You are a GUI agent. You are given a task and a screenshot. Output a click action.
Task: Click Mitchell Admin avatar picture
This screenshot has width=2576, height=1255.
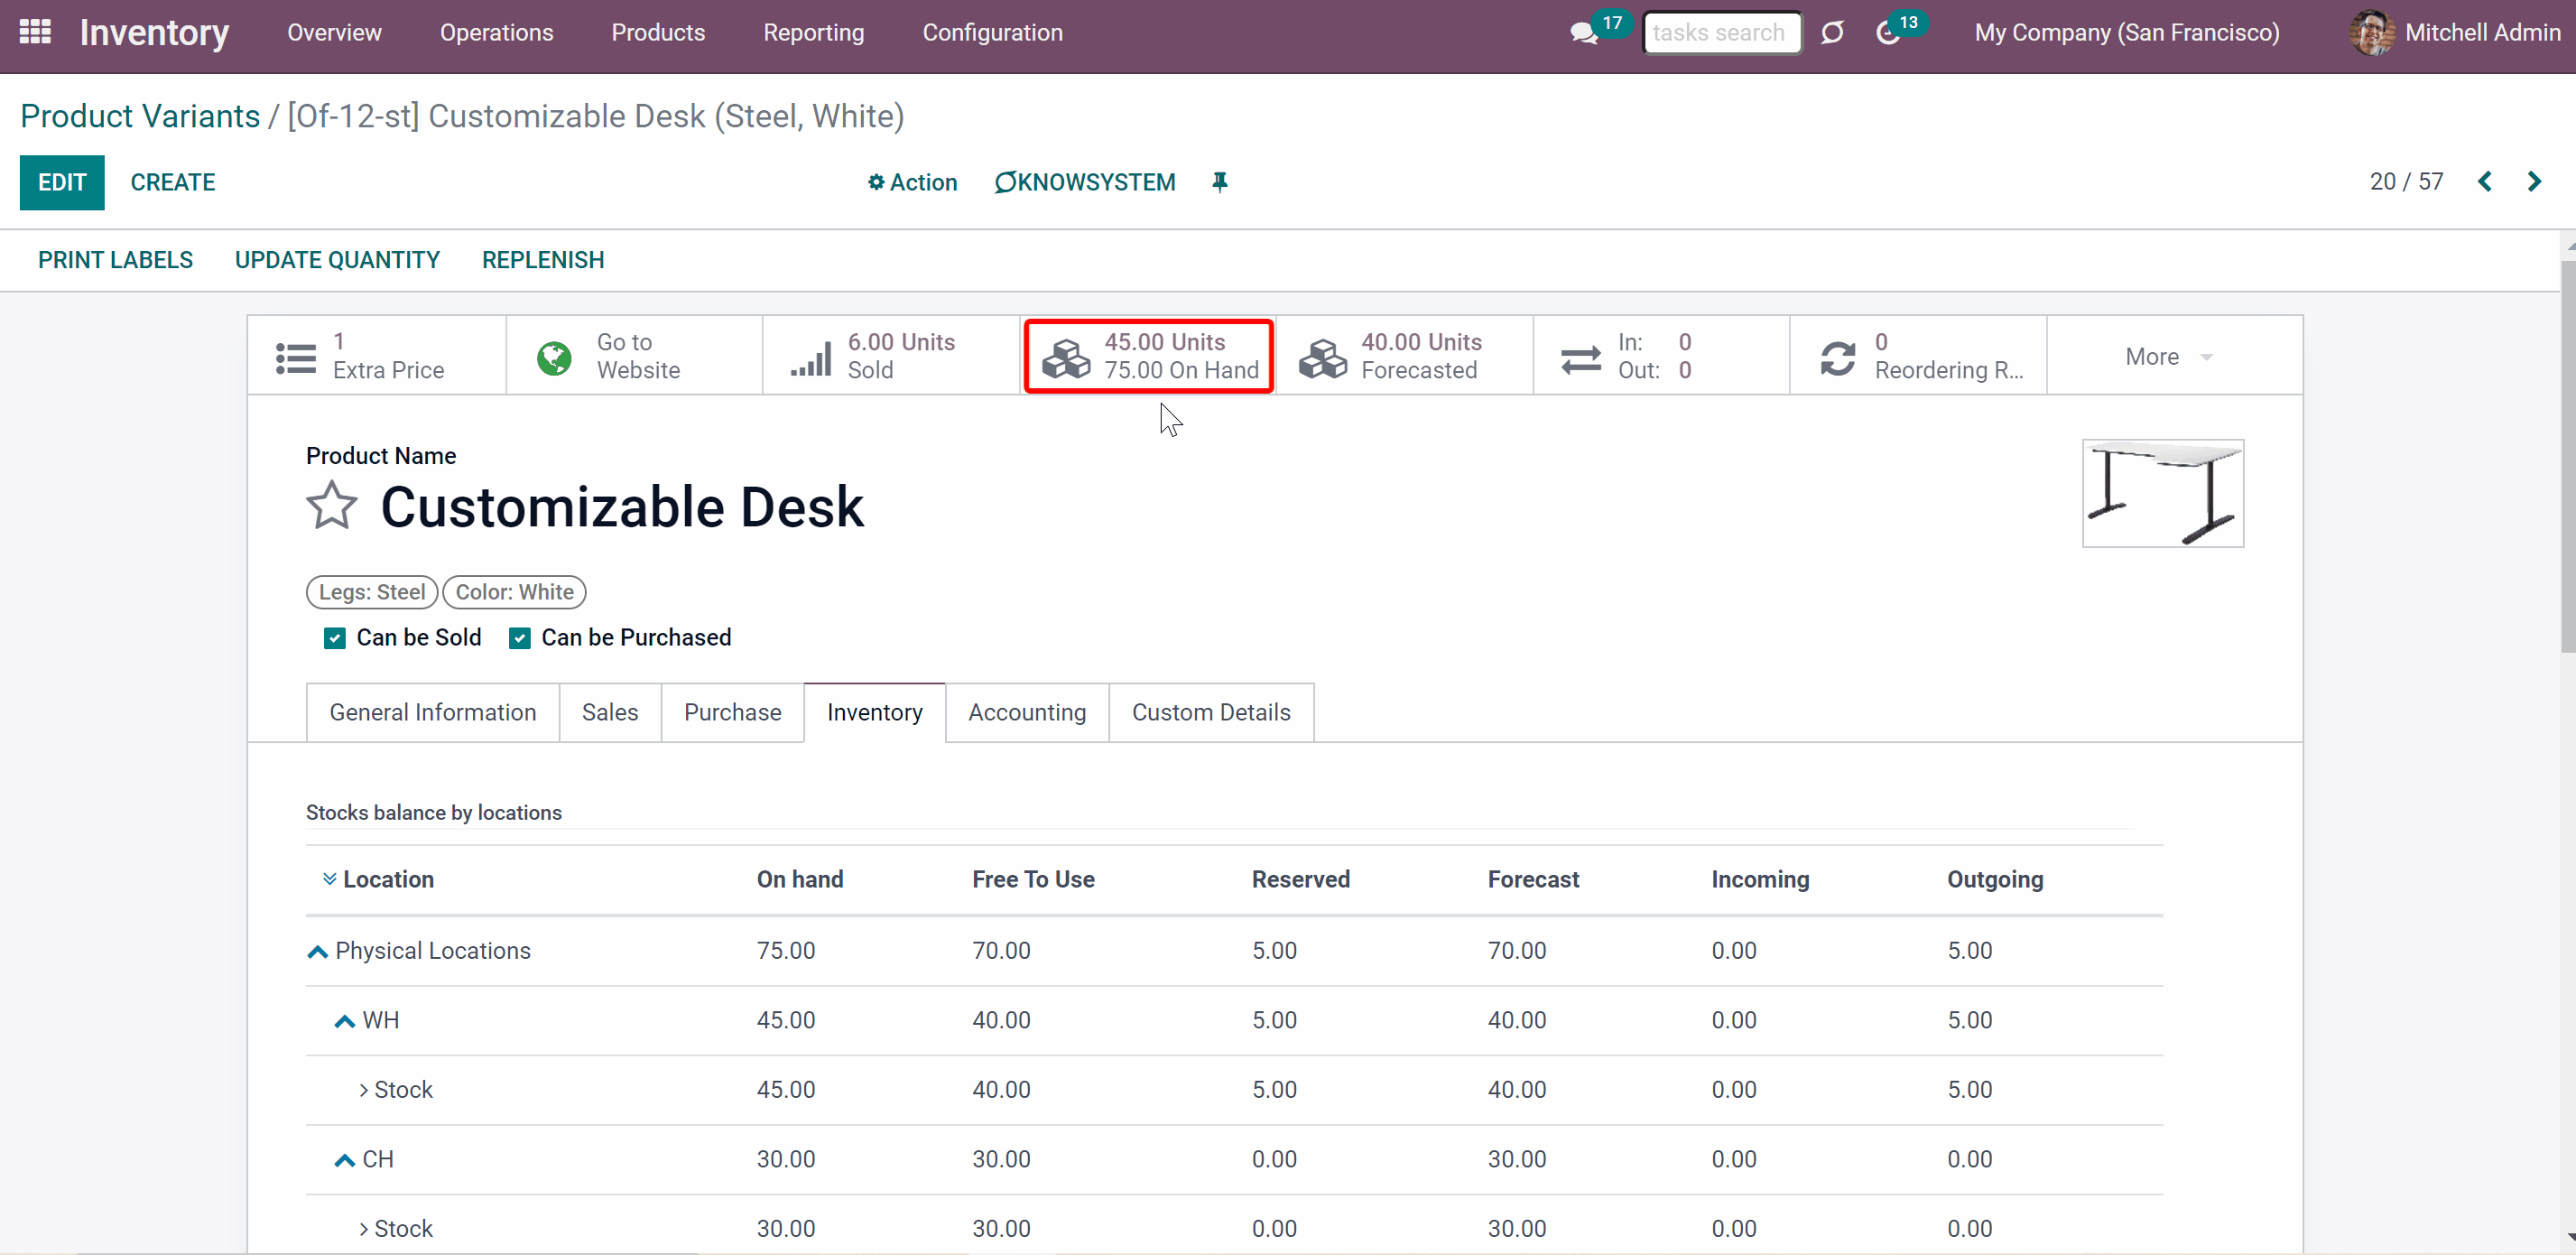(2371, 33)
